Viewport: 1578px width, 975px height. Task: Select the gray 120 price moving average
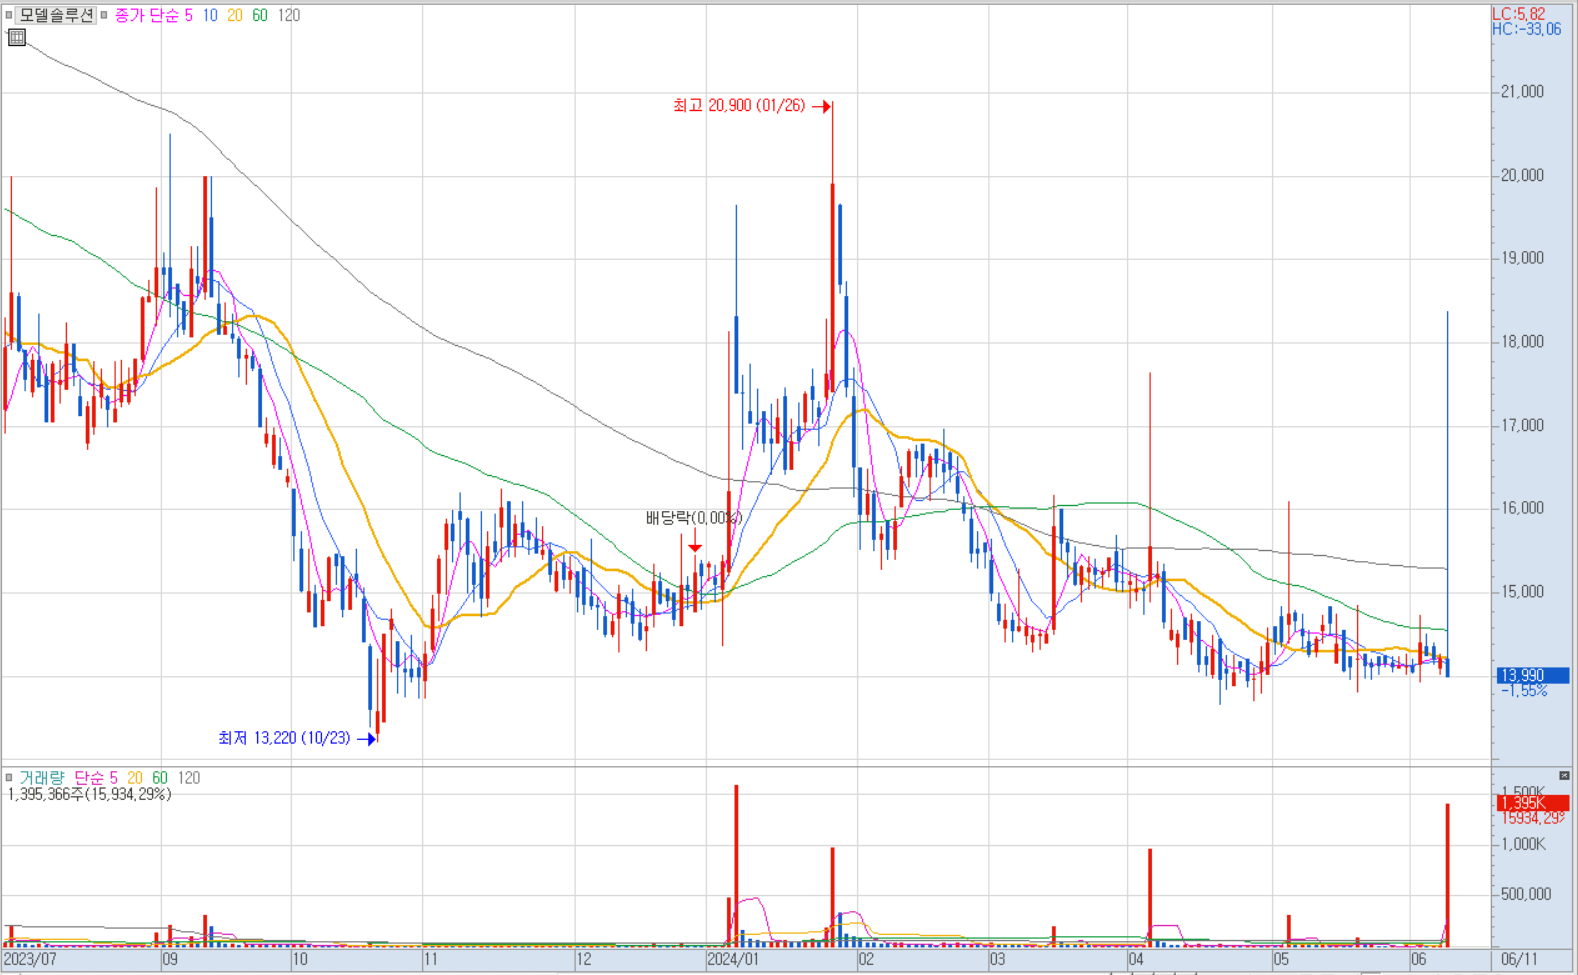point(289,15)
